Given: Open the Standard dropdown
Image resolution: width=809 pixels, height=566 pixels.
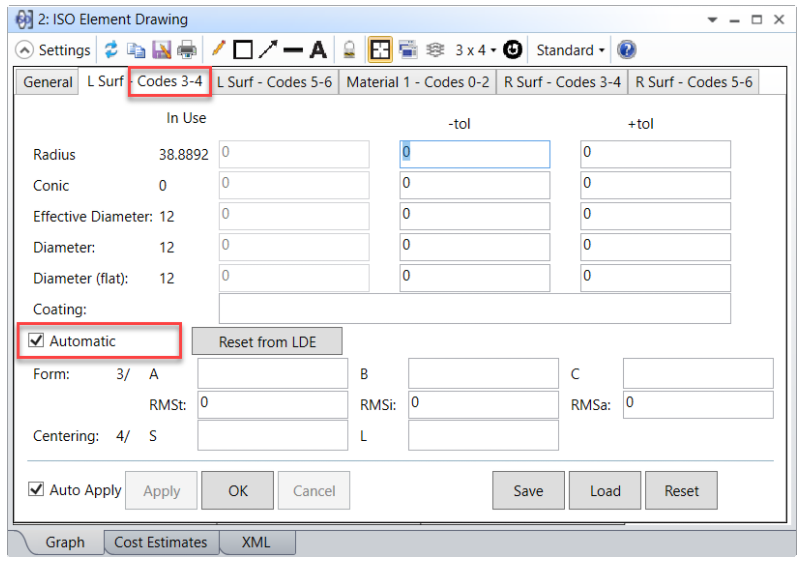Looking at the screenshot, I should pos(570,50).
